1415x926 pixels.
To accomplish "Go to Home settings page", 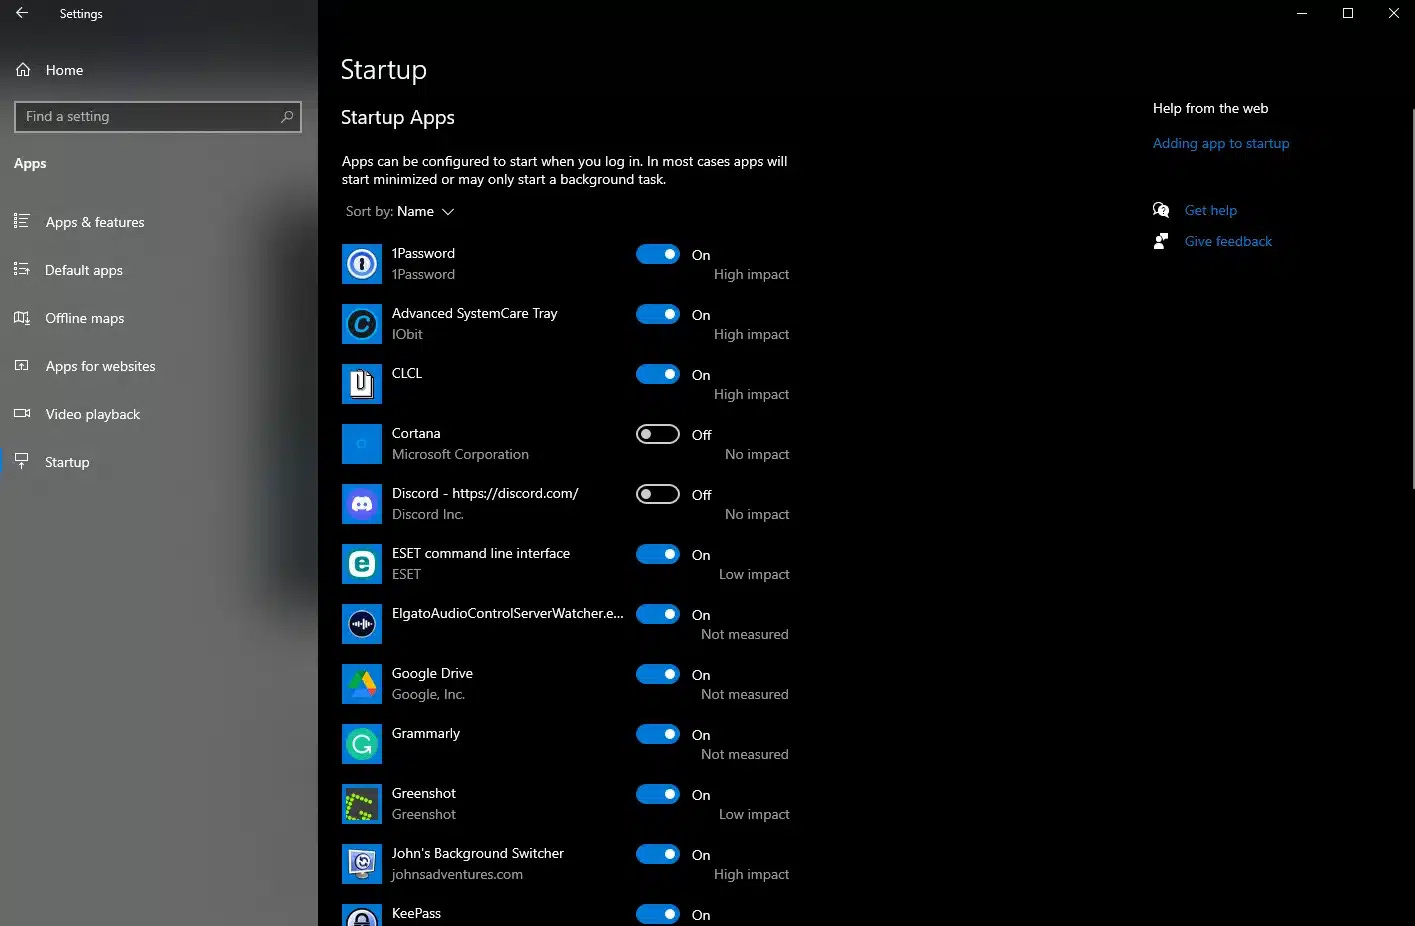I will pos(64,70).
